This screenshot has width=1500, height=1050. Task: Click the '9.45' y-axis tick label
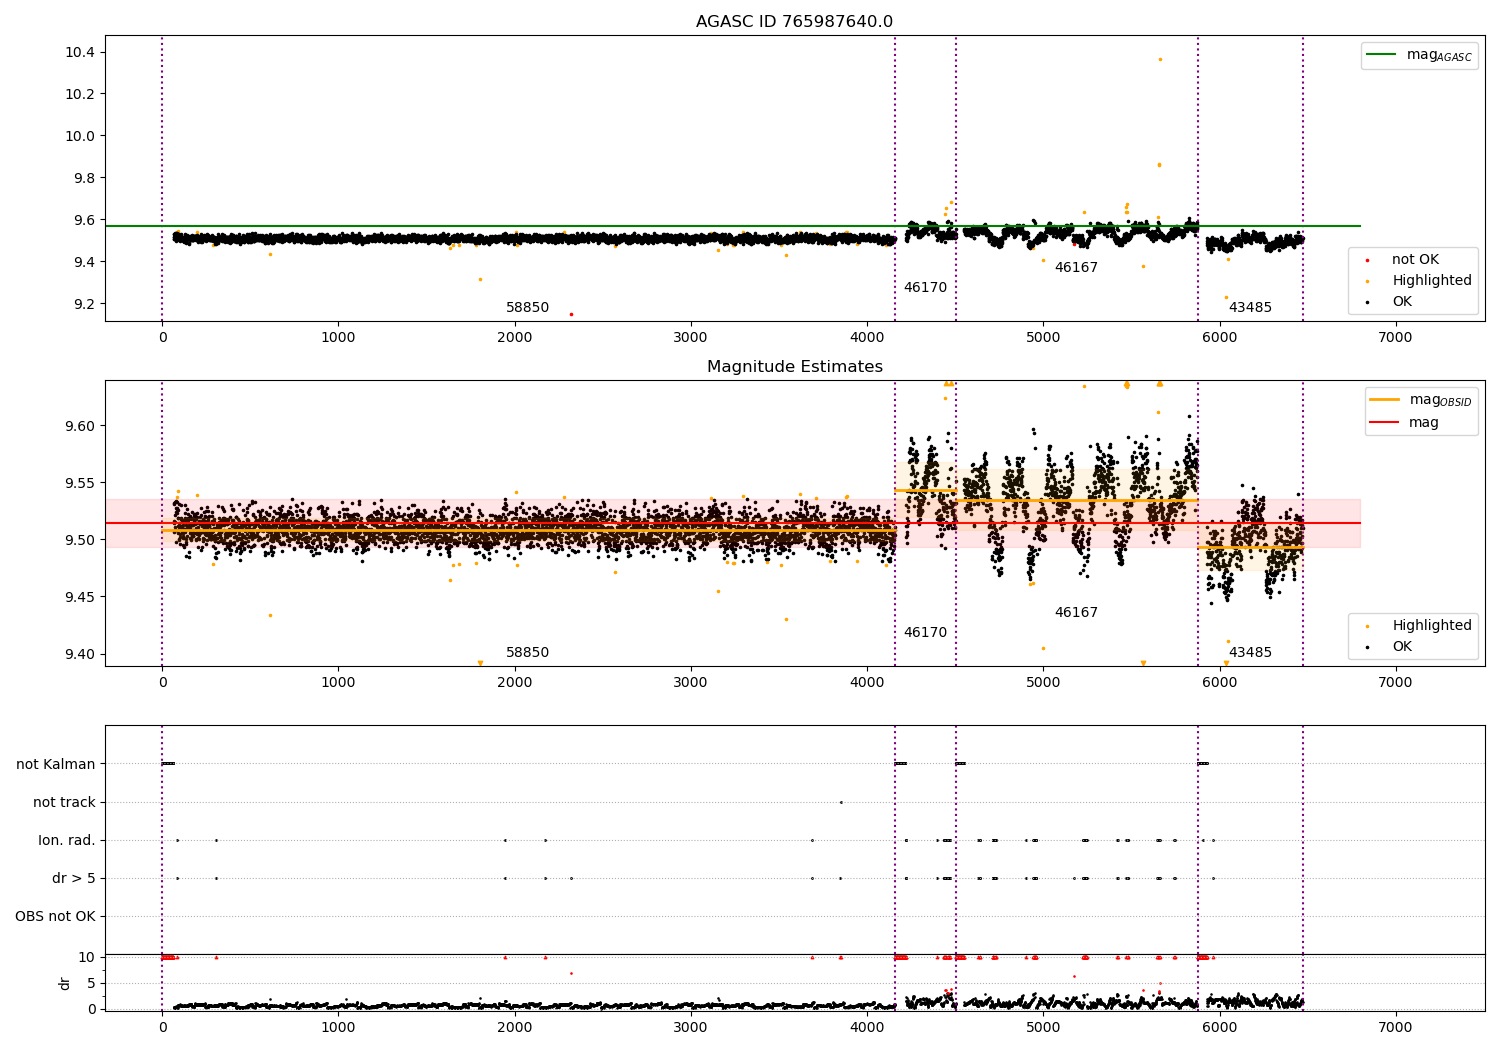[x=81, y=597]
